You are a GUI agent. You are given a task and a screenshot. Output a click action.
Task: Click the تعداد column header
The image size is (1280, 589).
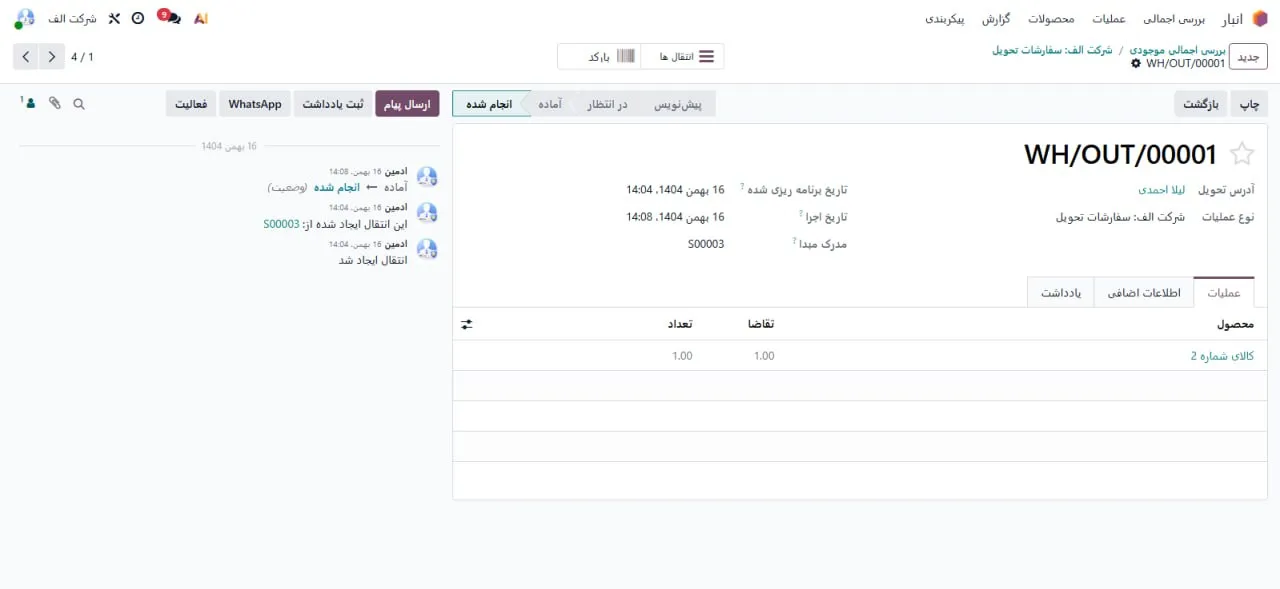680,324
